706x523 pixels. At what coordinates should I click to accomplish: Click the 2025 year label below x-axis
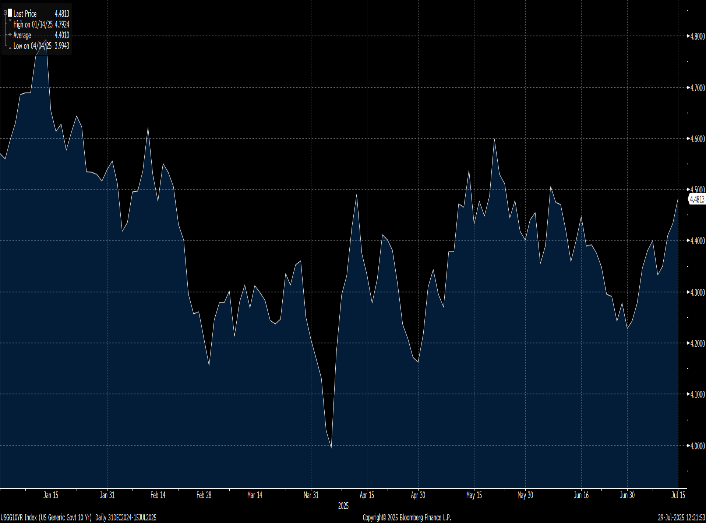pos(345,505)
